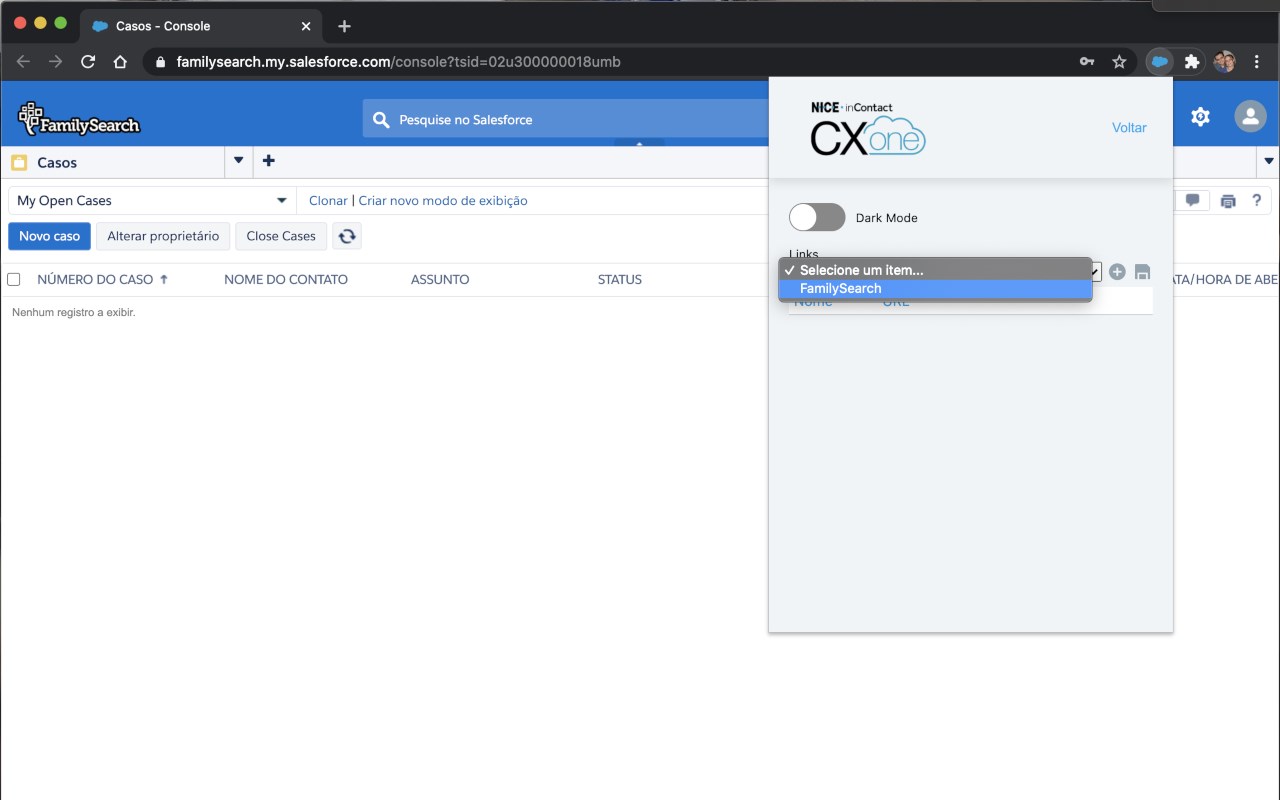Select the Casos - Console browser tab
This screenshot has width=1280, height=800.
200,26
